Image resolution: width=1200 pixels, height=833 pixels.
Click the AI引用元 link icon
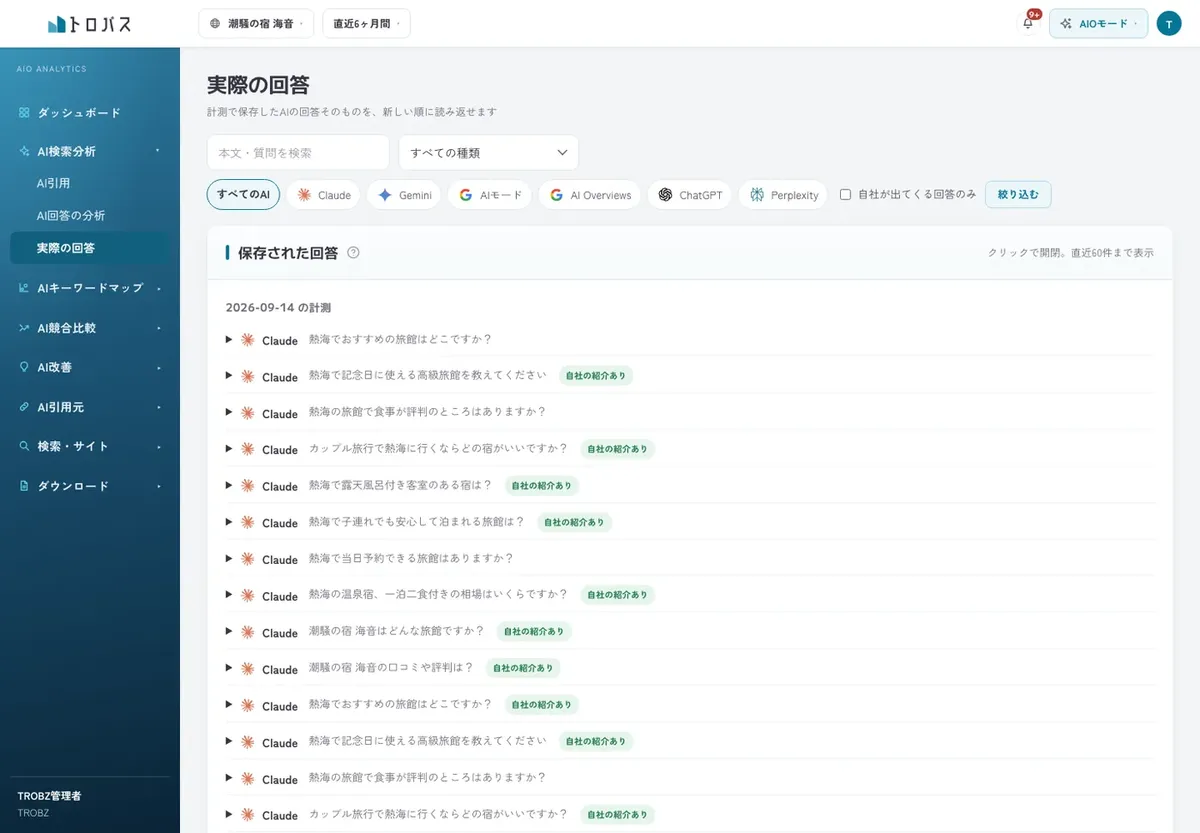click(x=24, y=407)
